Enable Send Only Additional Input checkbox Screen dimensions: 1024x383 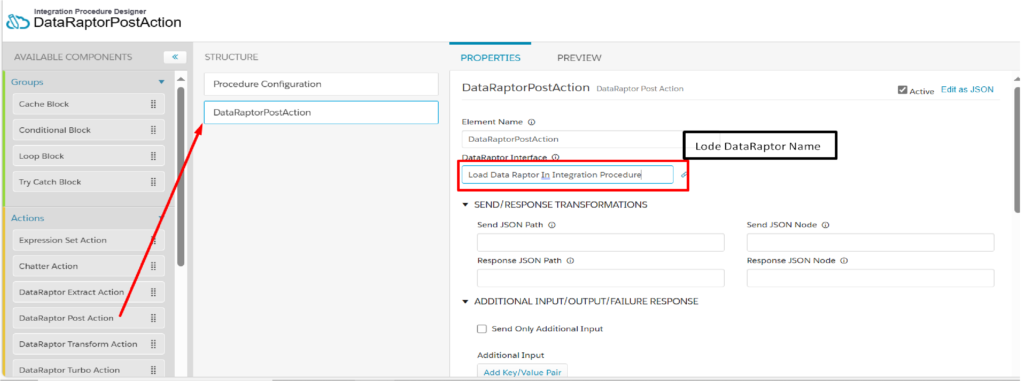[x=482, y=329]
